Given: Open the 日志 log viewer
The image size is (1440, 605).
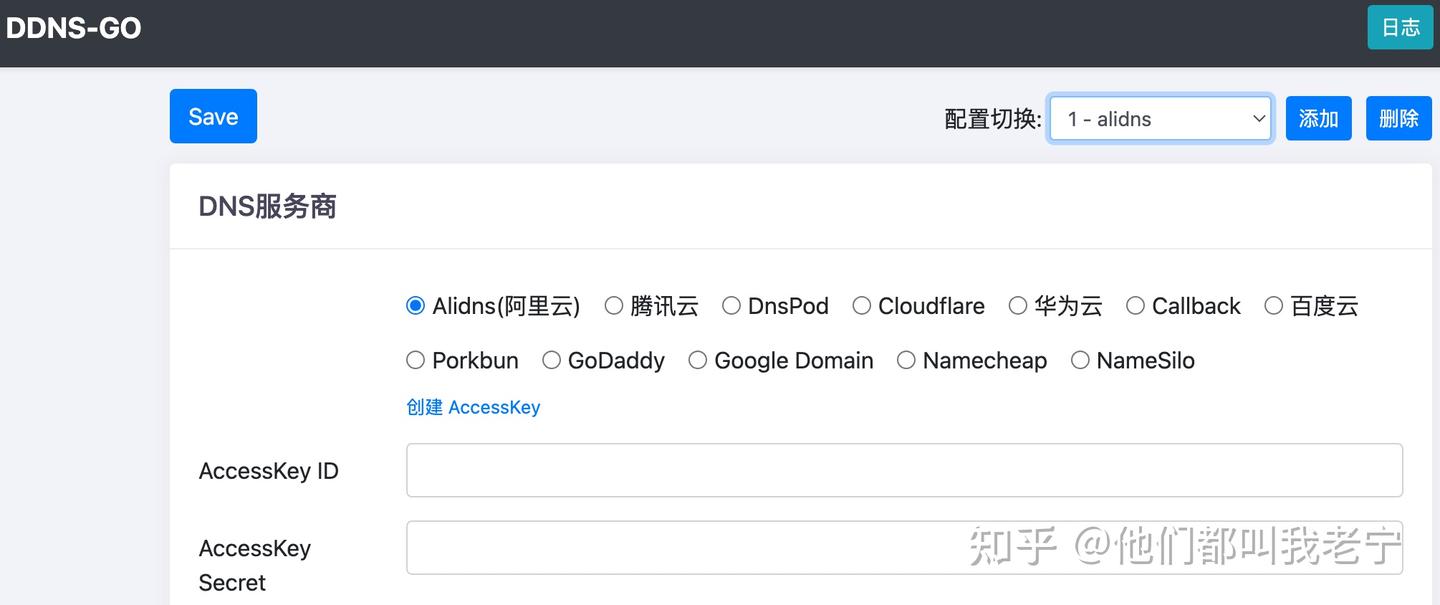Looking at the screenshot, I should click(1399, 27).
